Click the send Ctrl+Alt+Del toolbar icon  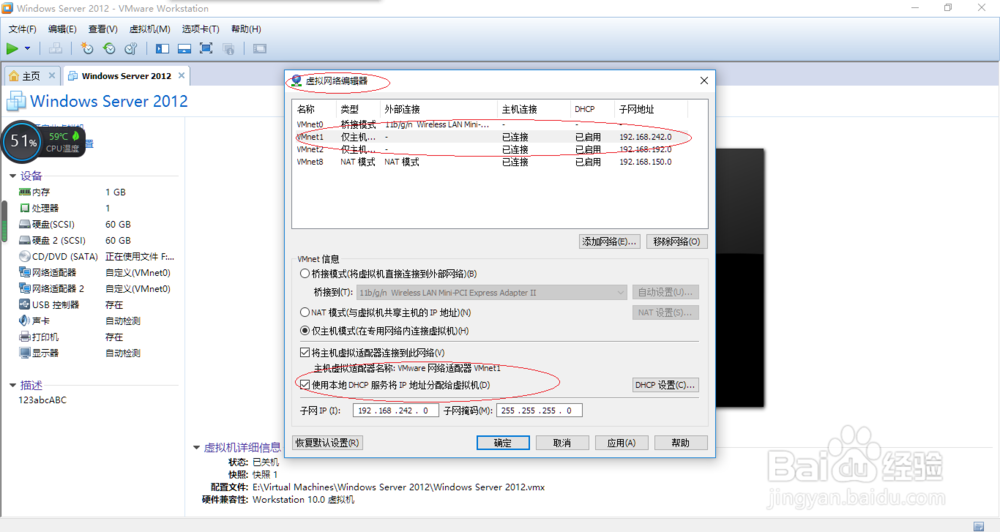pyautogui.click(x=55, y=48)
